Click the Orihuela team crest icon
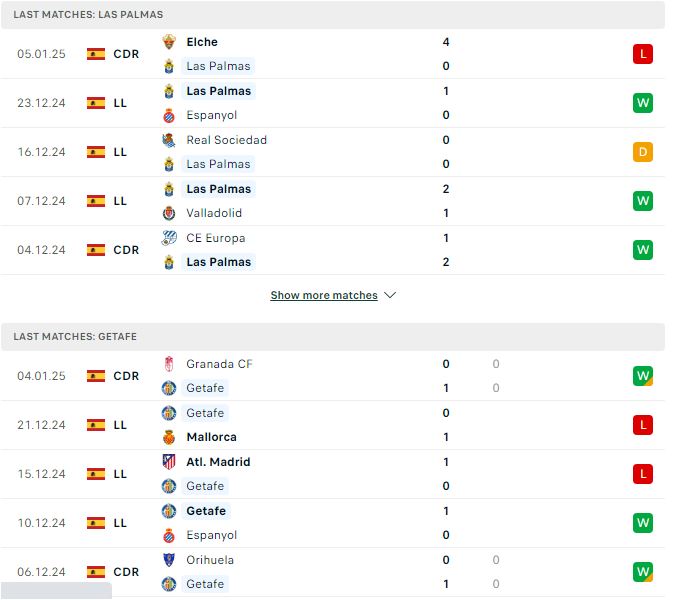 (x=169, y=560)
